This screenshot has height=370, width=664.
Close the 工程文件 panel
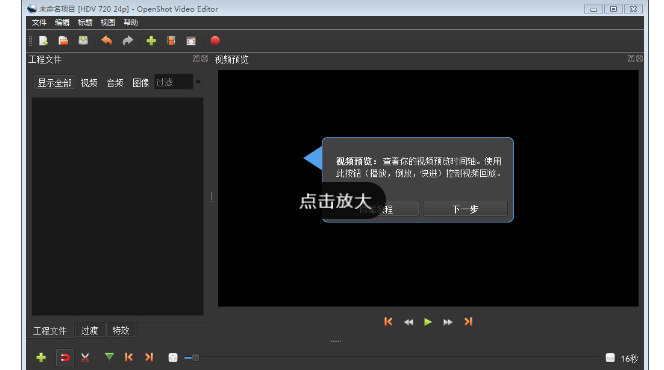click(x=205, y=59)
